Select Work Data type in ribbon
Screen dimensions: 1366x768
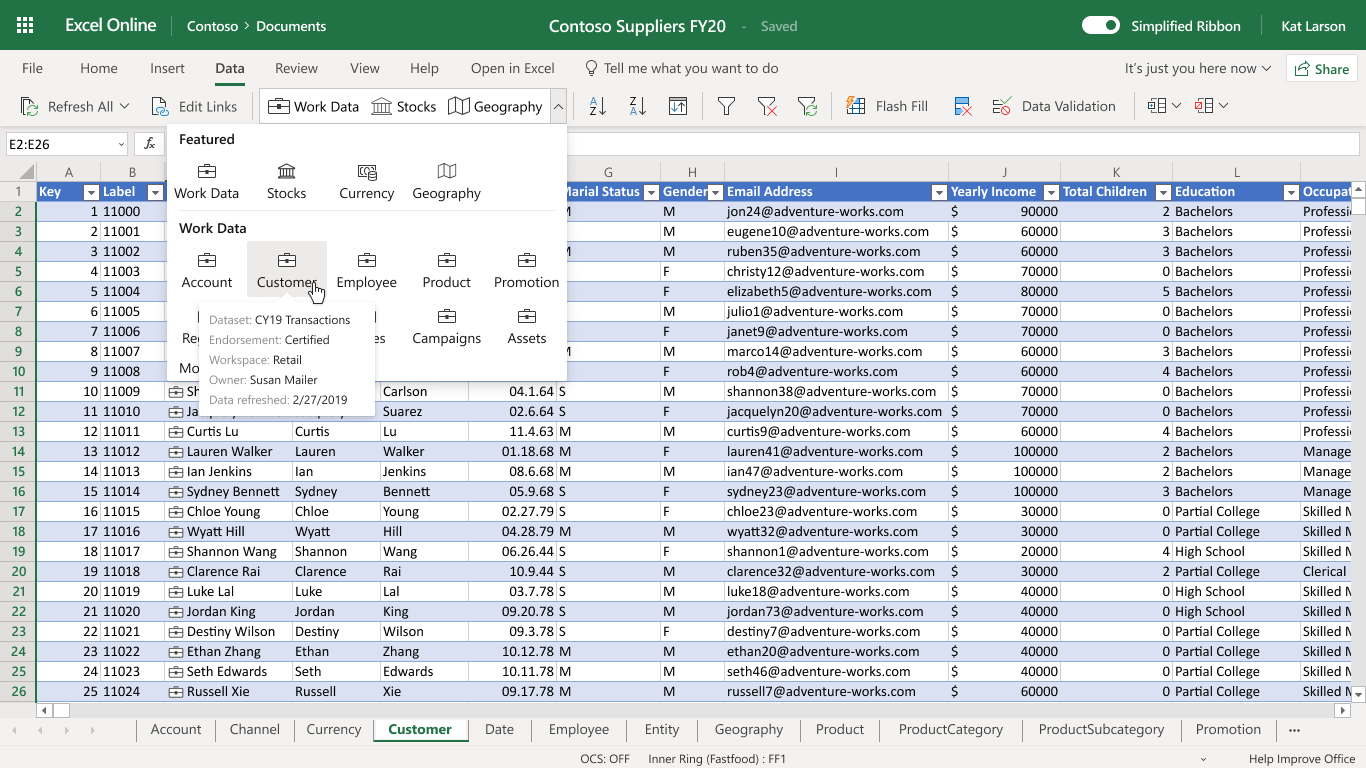(313, 106)
